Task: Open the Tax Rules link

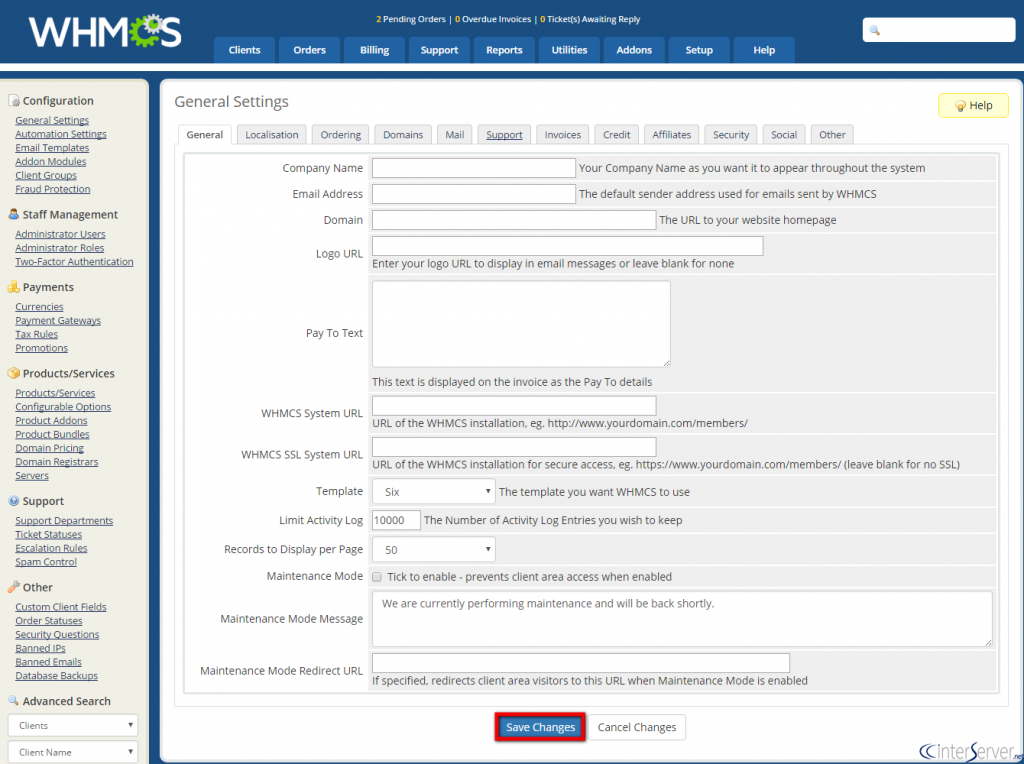Action: [37, 334]
